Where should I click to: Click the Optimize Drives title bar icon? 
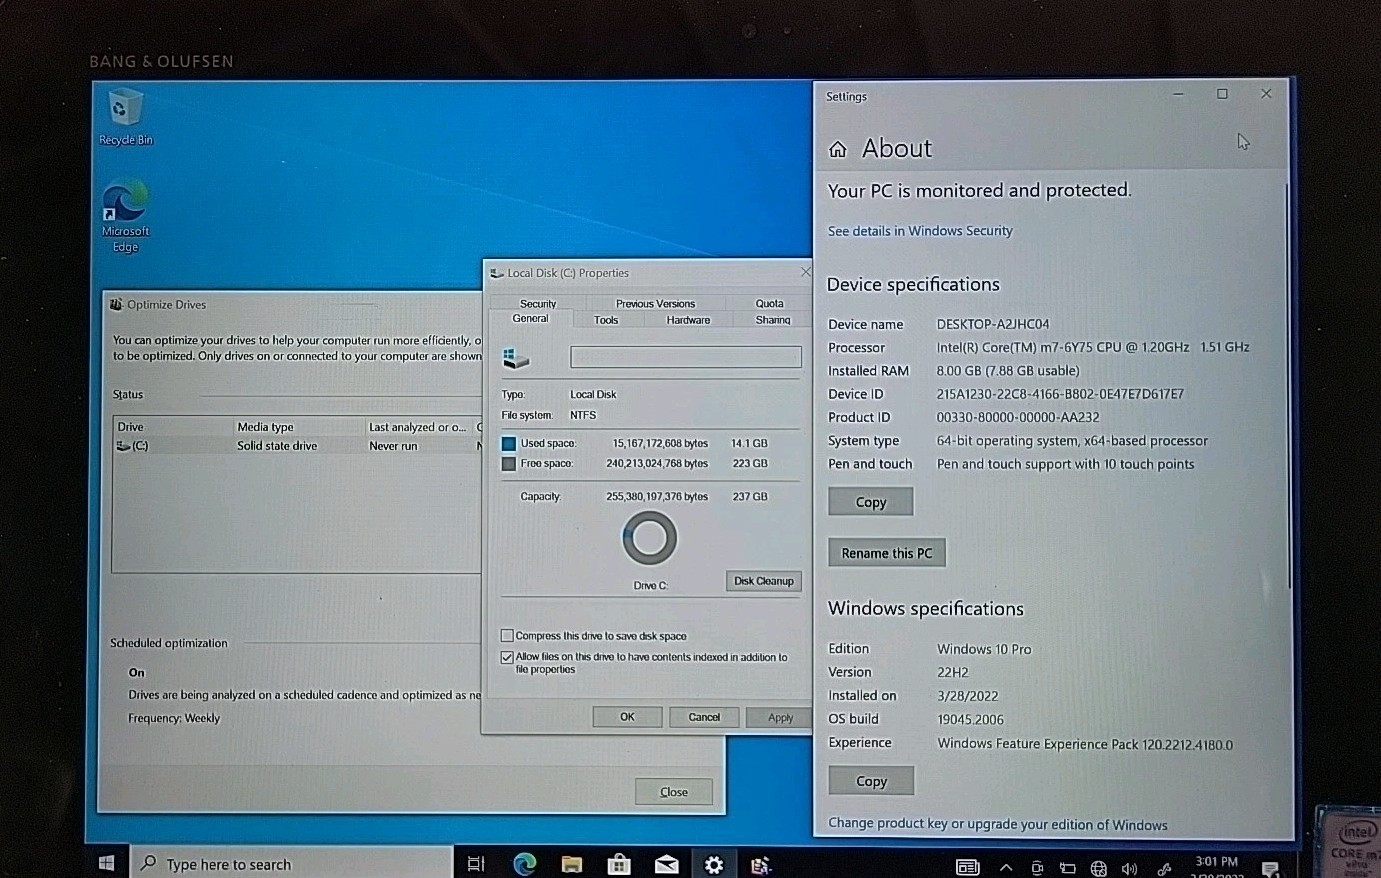116,305
